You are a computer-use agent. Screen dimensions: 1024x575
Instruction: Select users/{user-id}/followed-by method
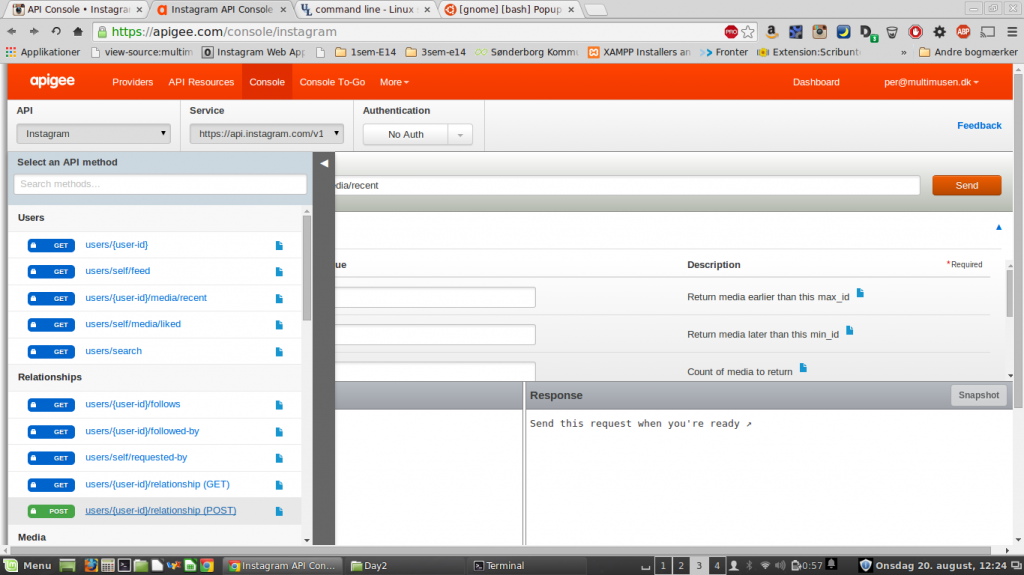pos(142,431)
